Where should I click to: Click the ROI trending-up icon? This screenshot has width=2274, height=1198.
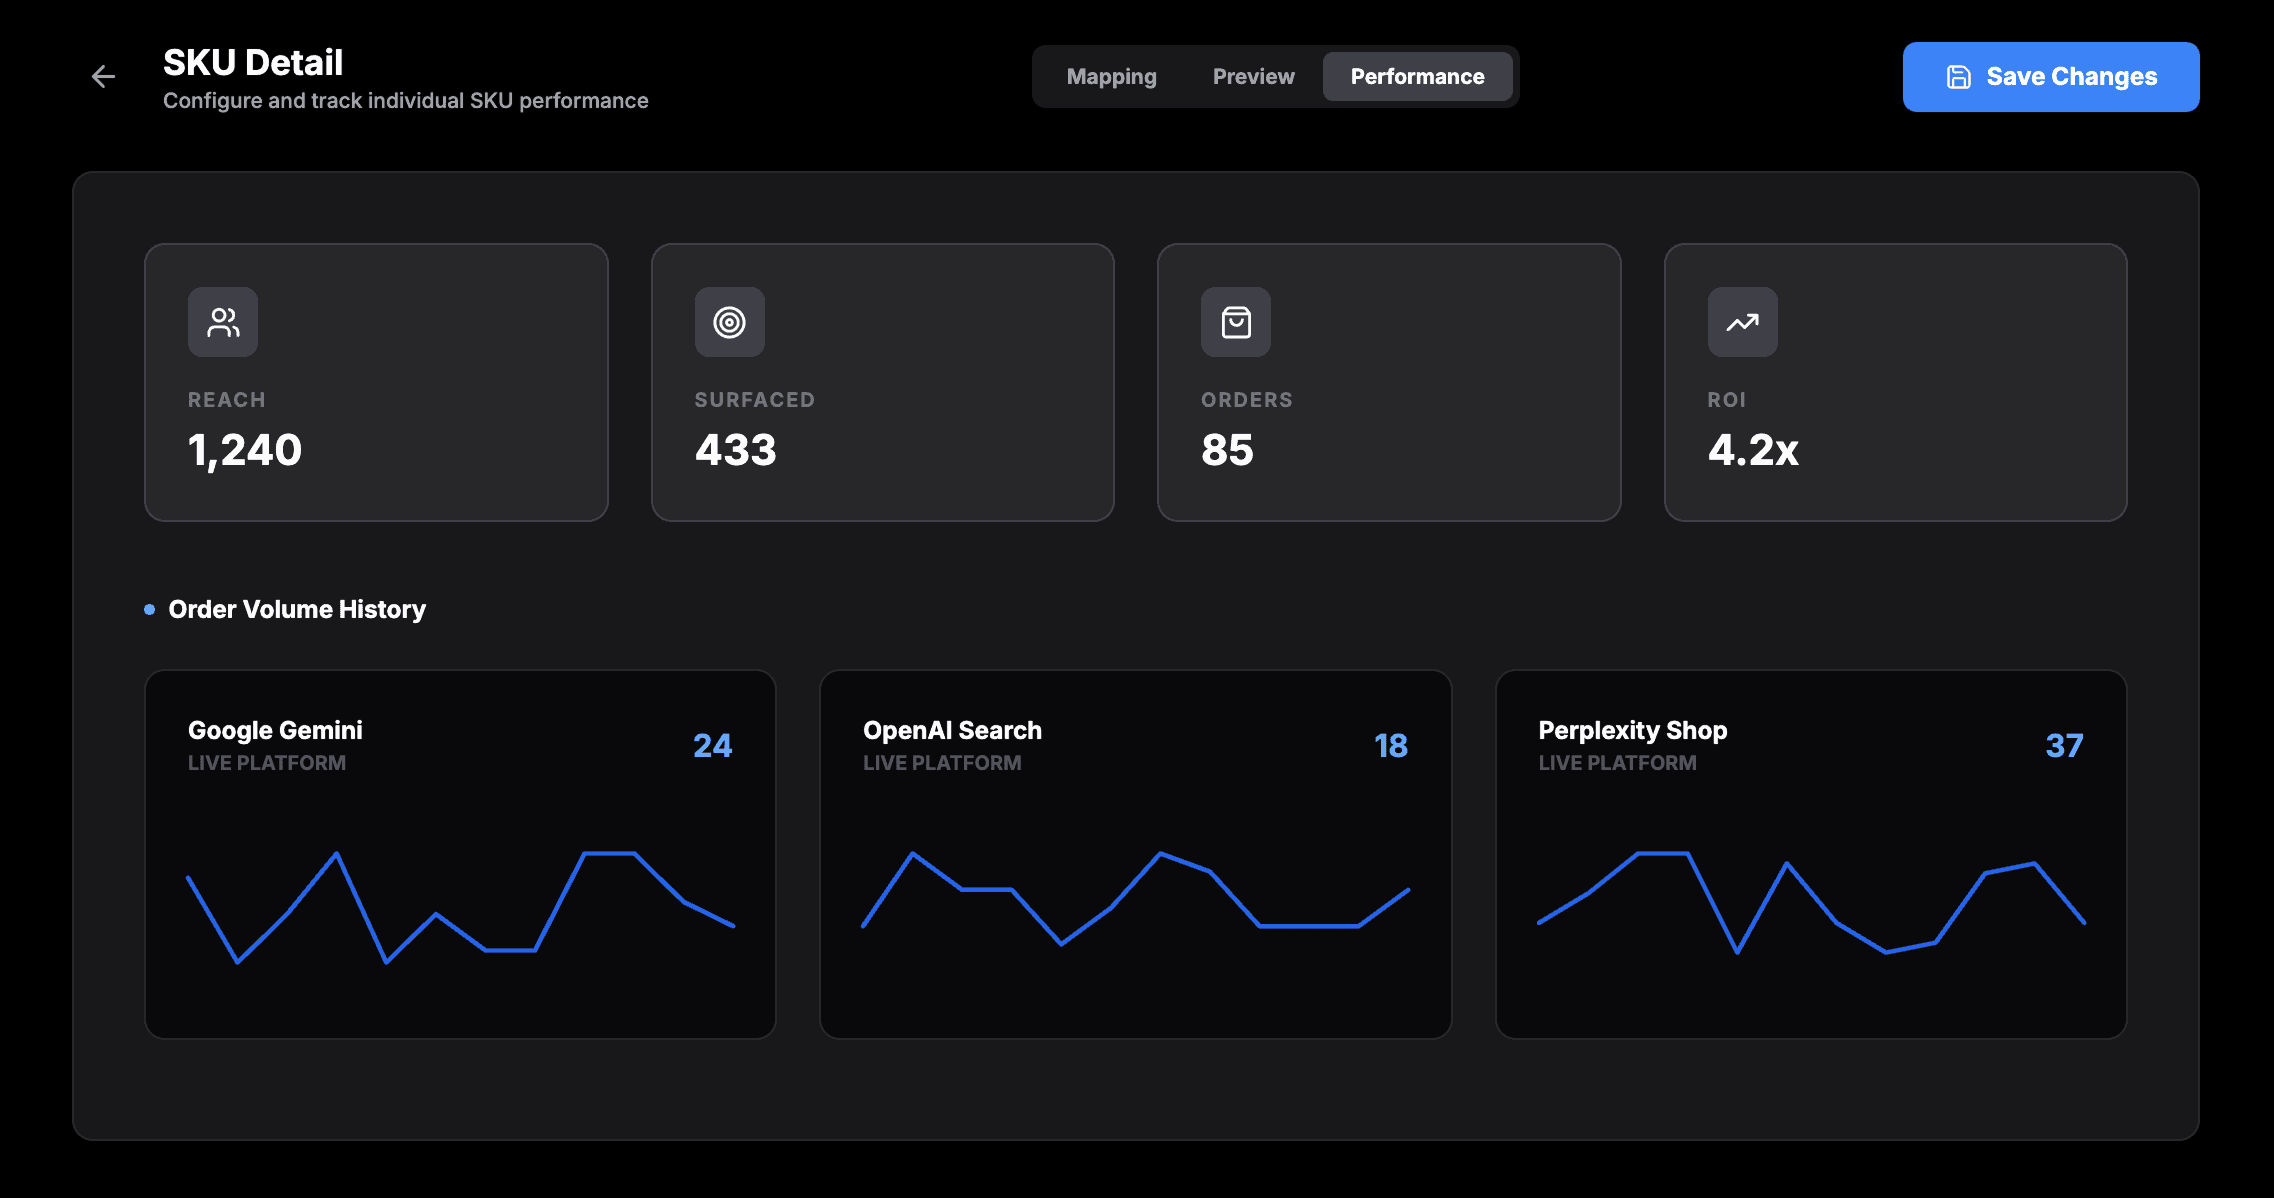click(x=1742, y=322)
